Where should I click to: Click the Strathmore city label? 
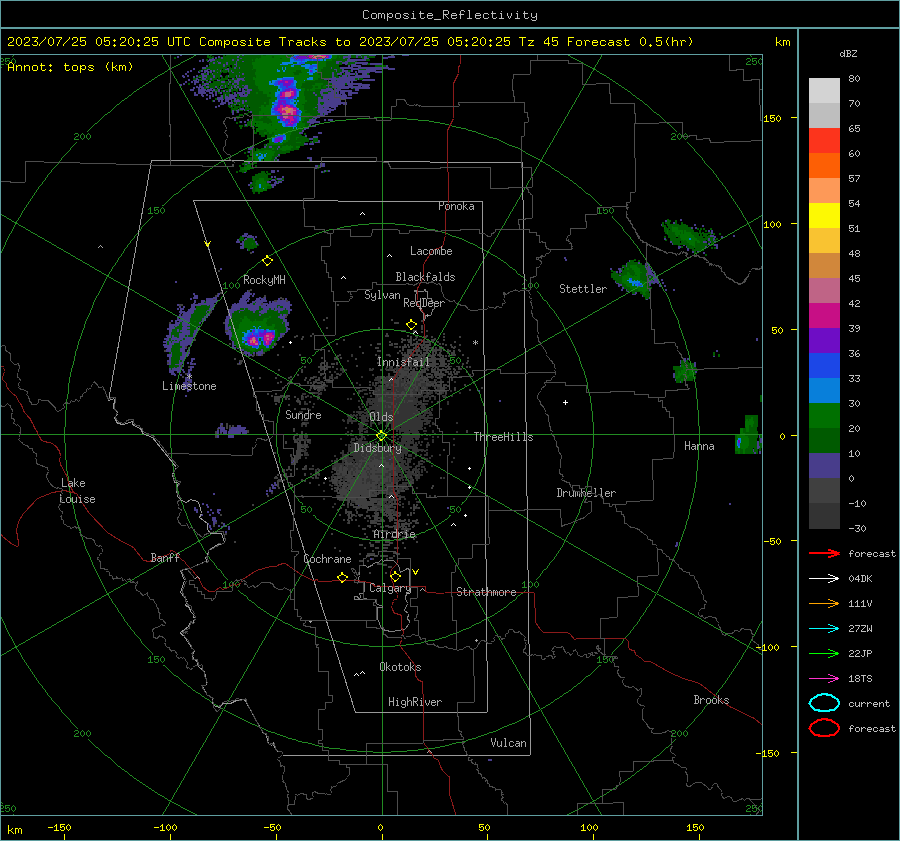[x=486, y=592]
